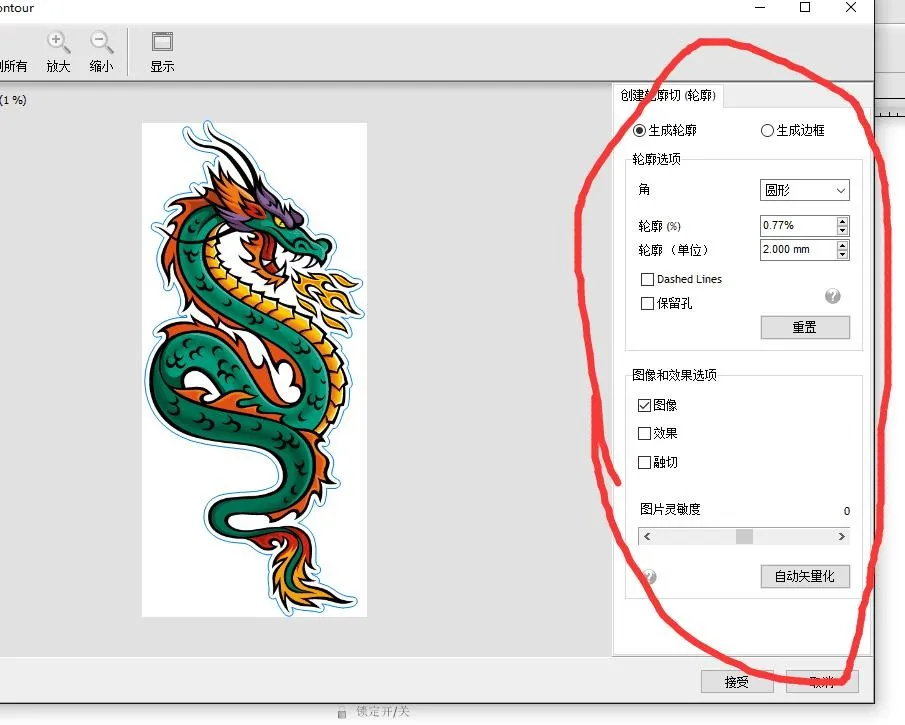The image size is (905, 725).
Task: Select the 生成轮廓 radio button
Action: pos(639,130)
